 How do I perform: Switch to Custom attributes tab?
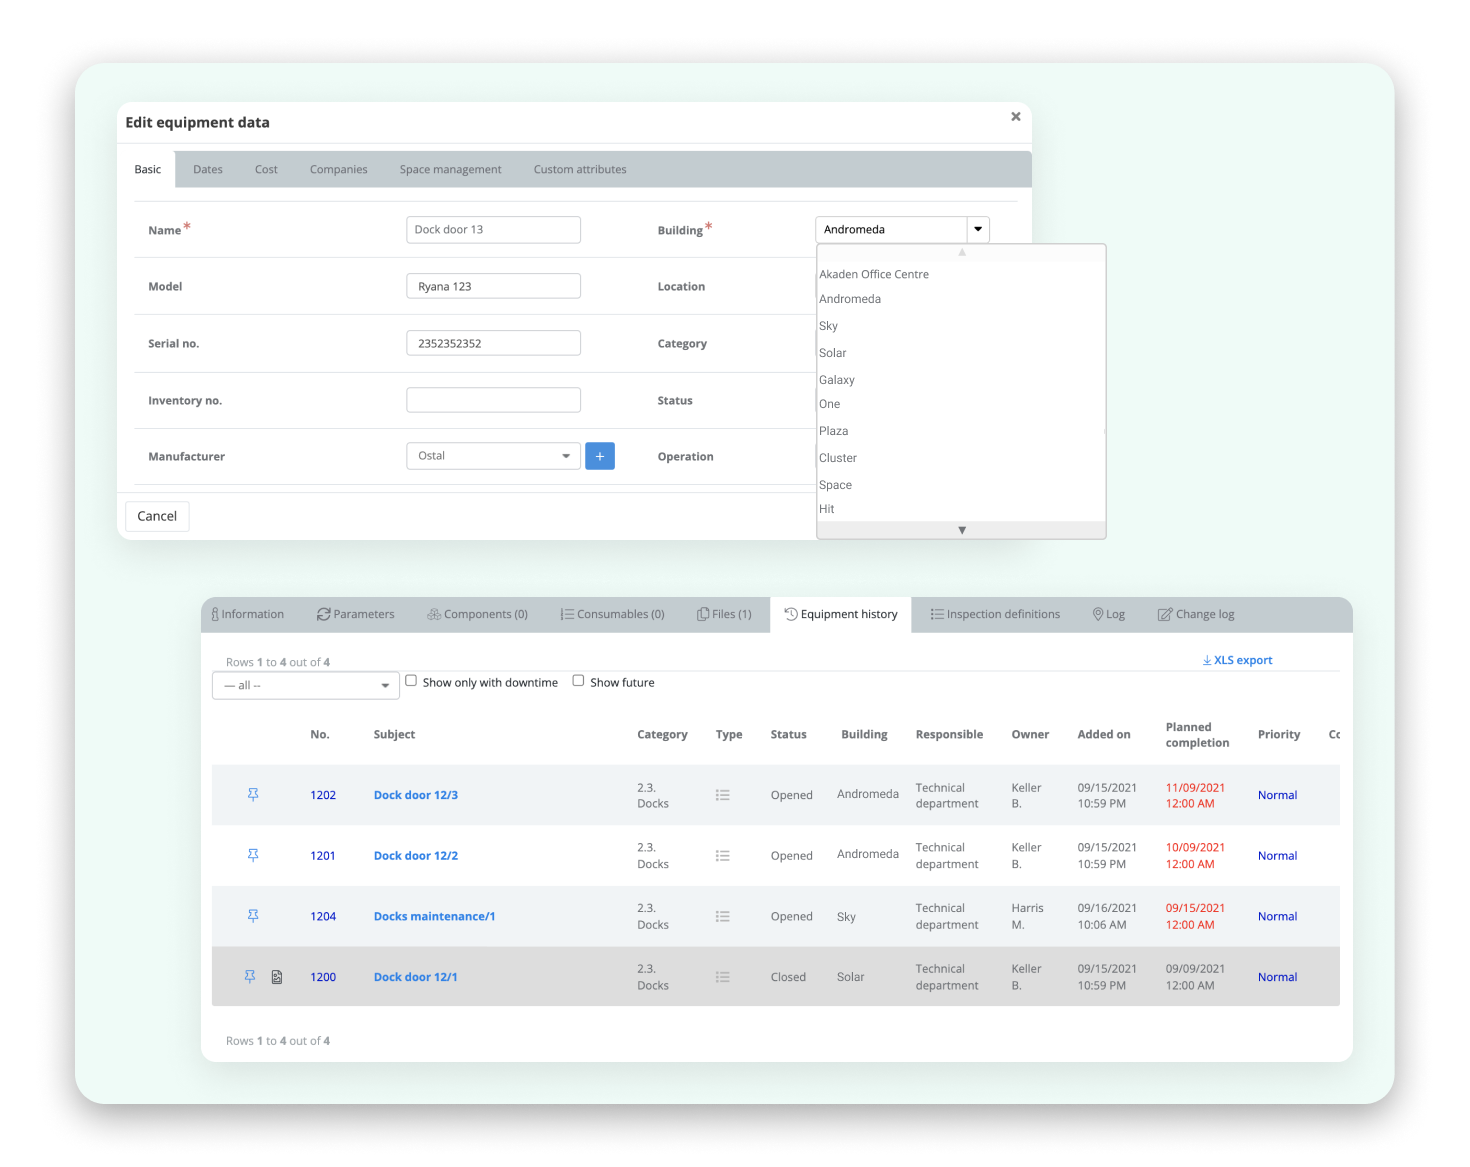tap(580, 170)
